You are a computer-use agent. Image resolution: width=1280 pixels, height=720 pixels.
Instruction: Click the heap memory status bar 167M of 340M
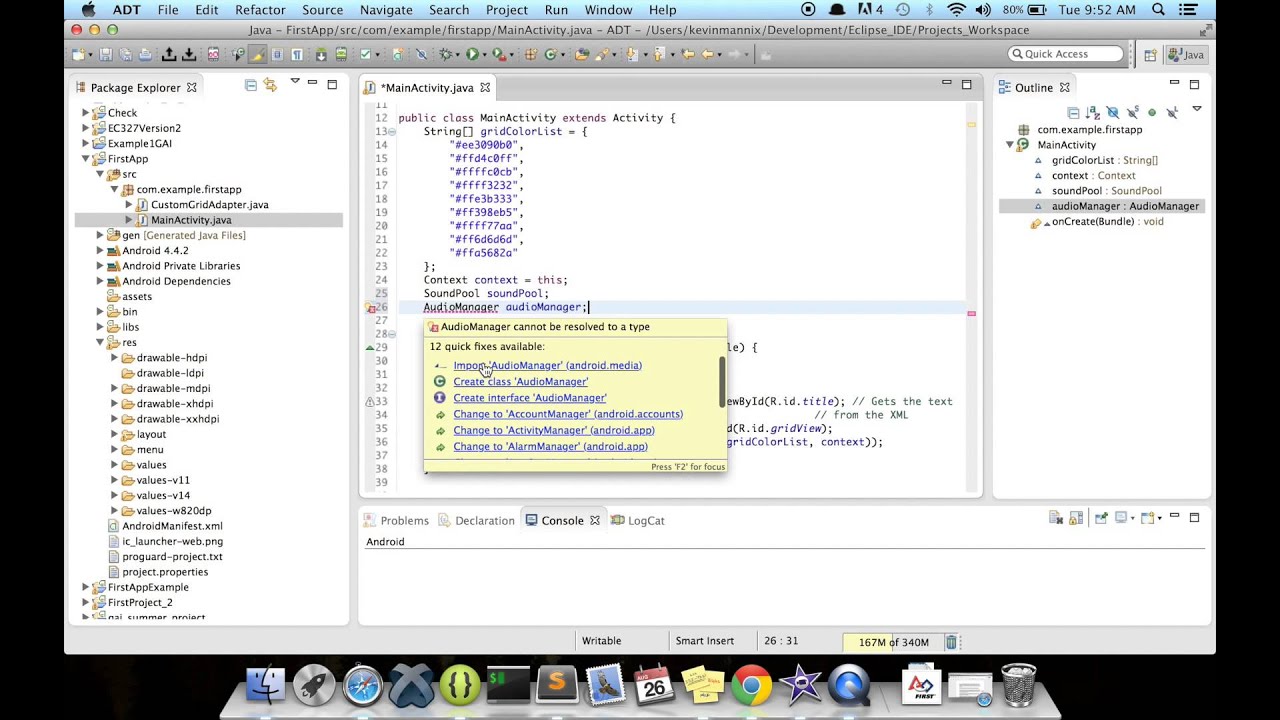(x=893, y=642)
